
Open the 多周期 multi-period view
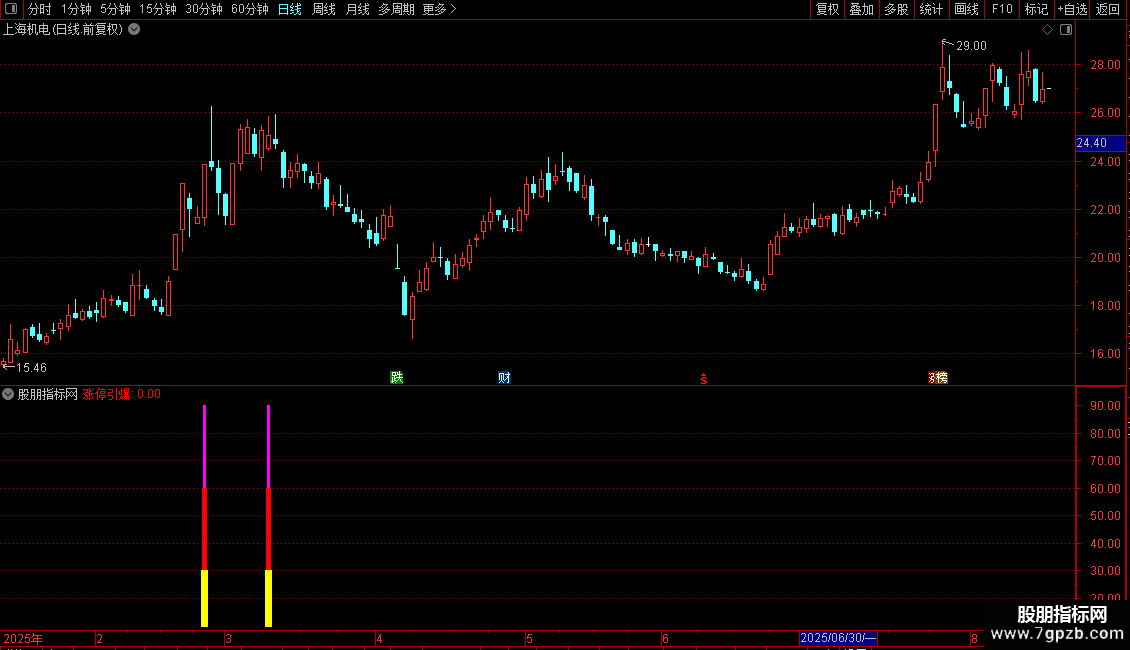pyautogui.click(x=396, y=9)
